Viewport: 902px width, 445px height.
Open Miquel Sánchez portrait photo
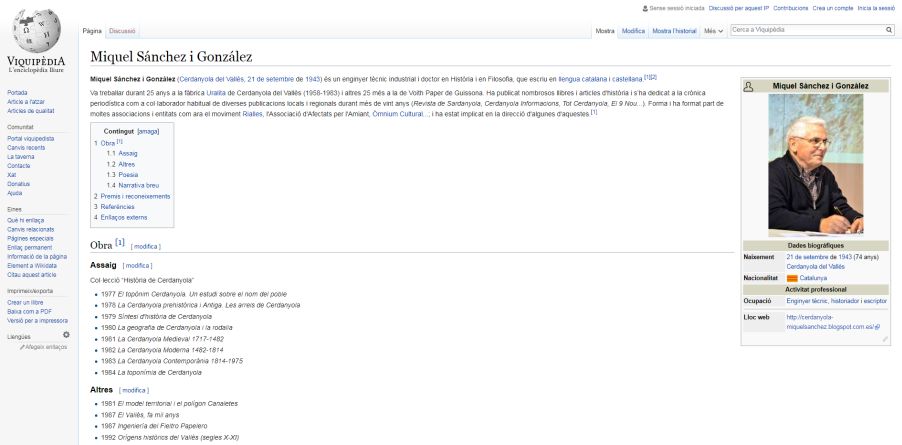coord(815,165)
